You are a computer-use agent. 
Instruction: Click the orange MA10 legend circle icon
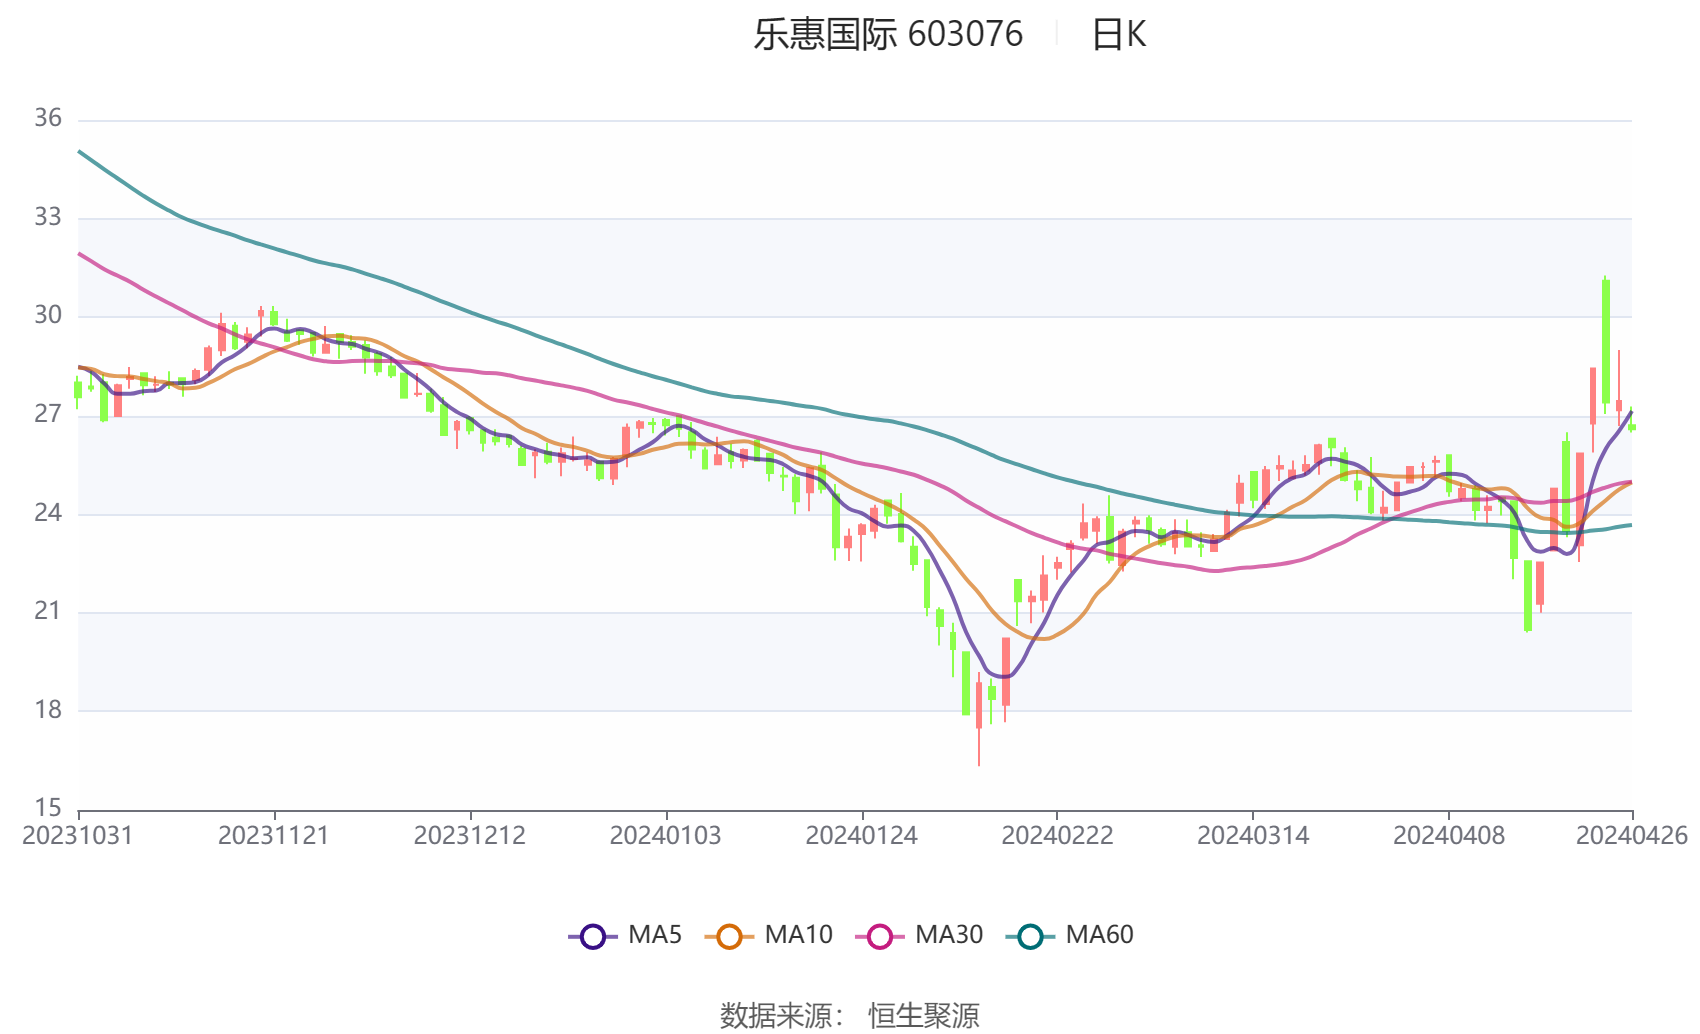point(729,936)
